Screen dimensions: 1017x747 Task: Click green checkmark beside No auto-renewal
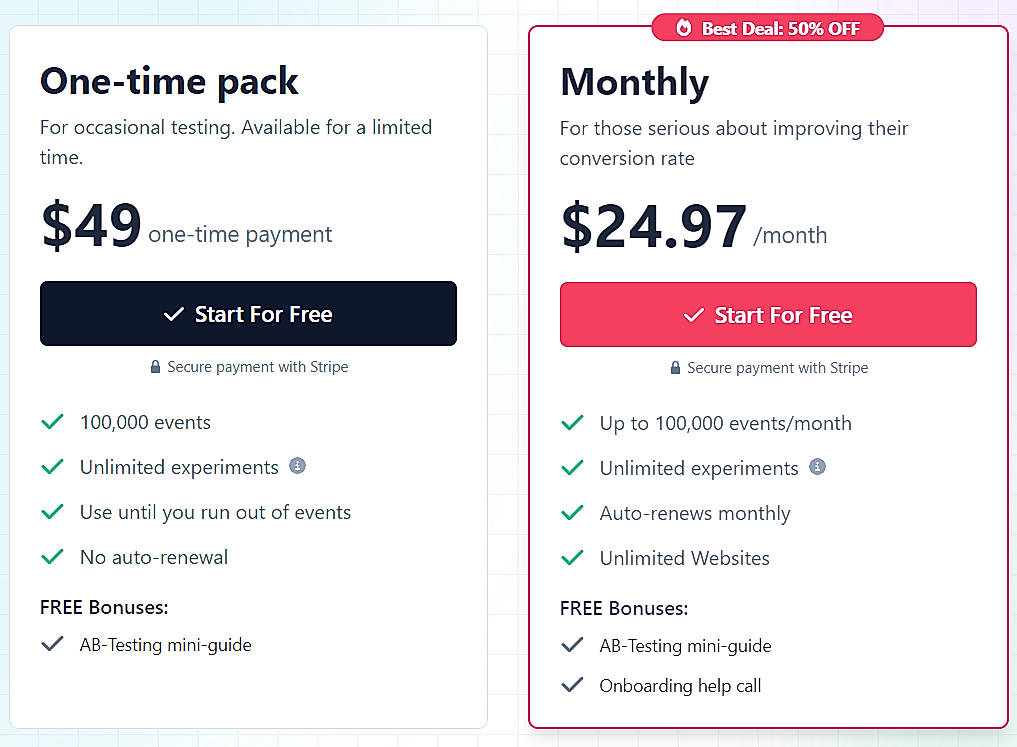click(52, 557)
